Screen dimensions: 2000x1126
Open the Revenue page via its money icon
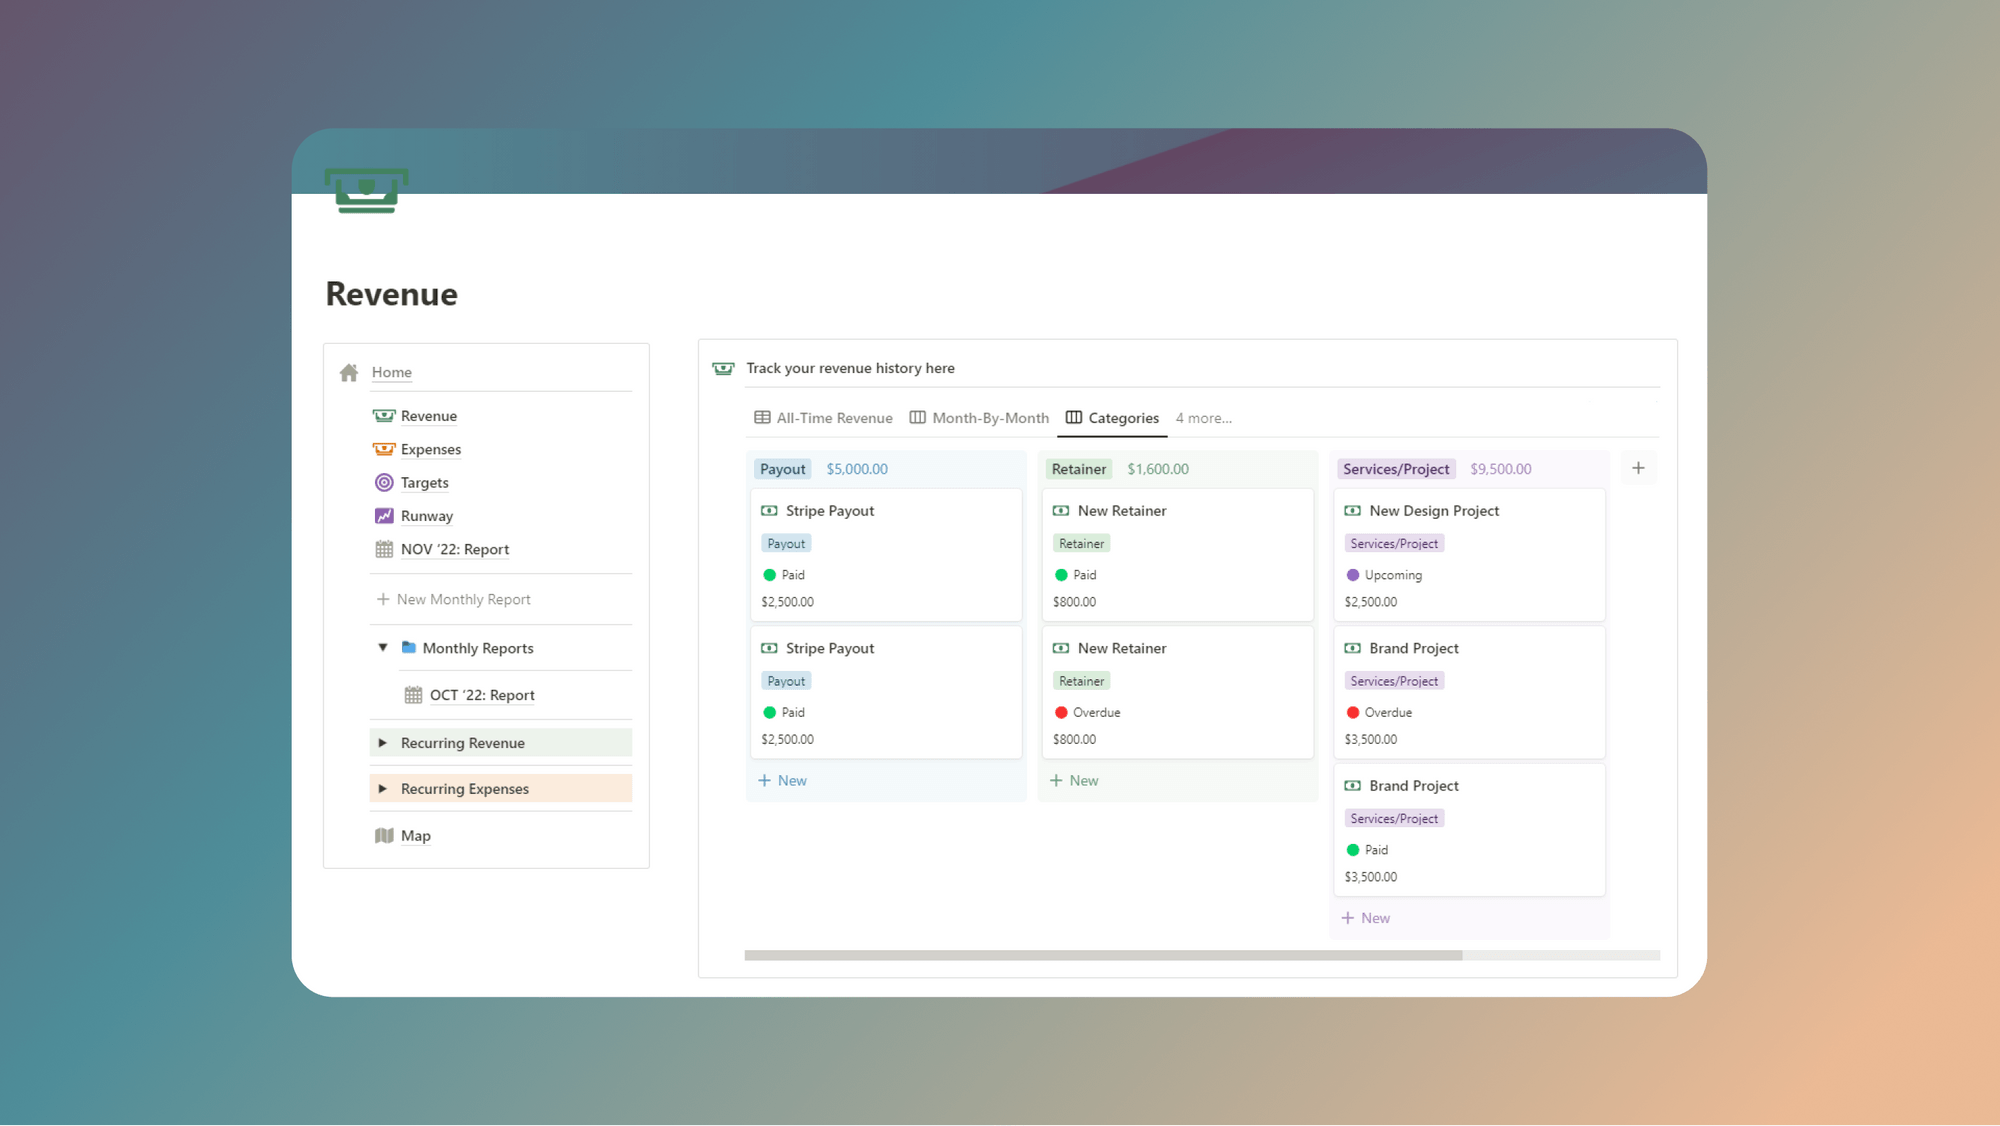pos(383,415)
